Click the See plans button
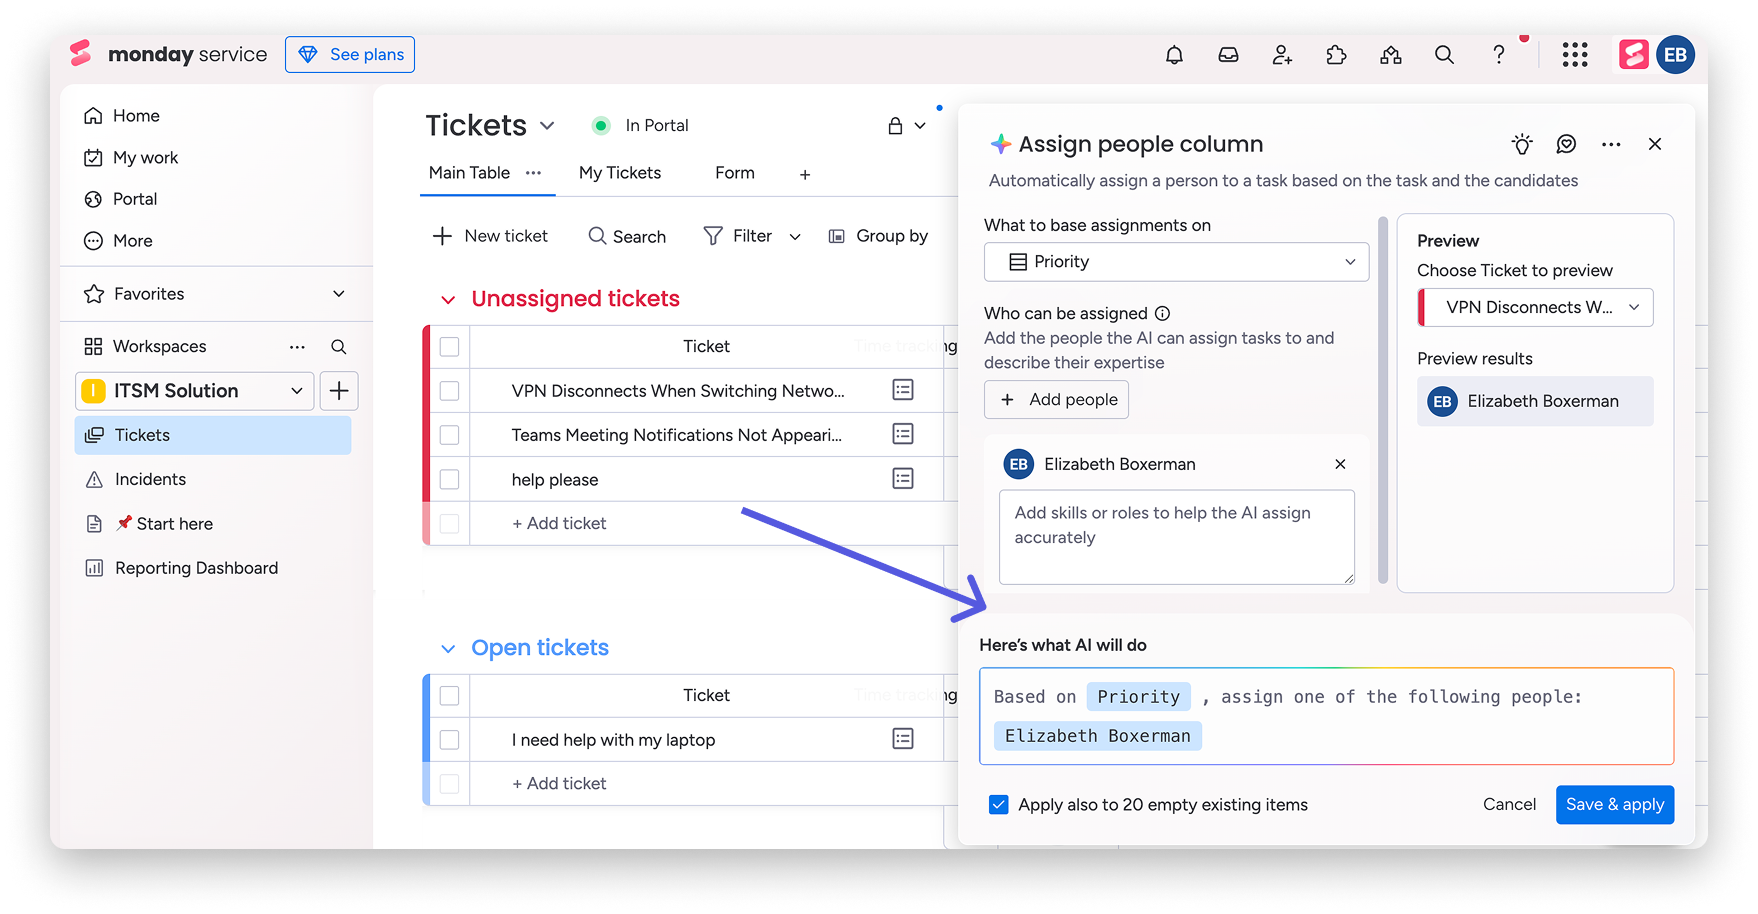The image size is (1758, 914). click(x=349, y=54)
